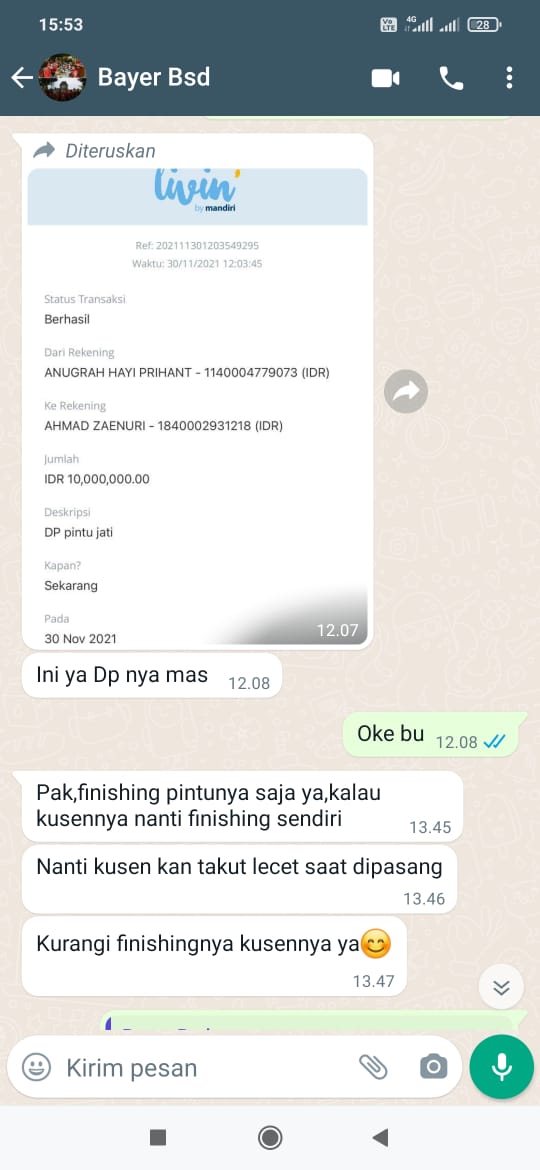
Task: Start a video call
Action: coord(386,78)
